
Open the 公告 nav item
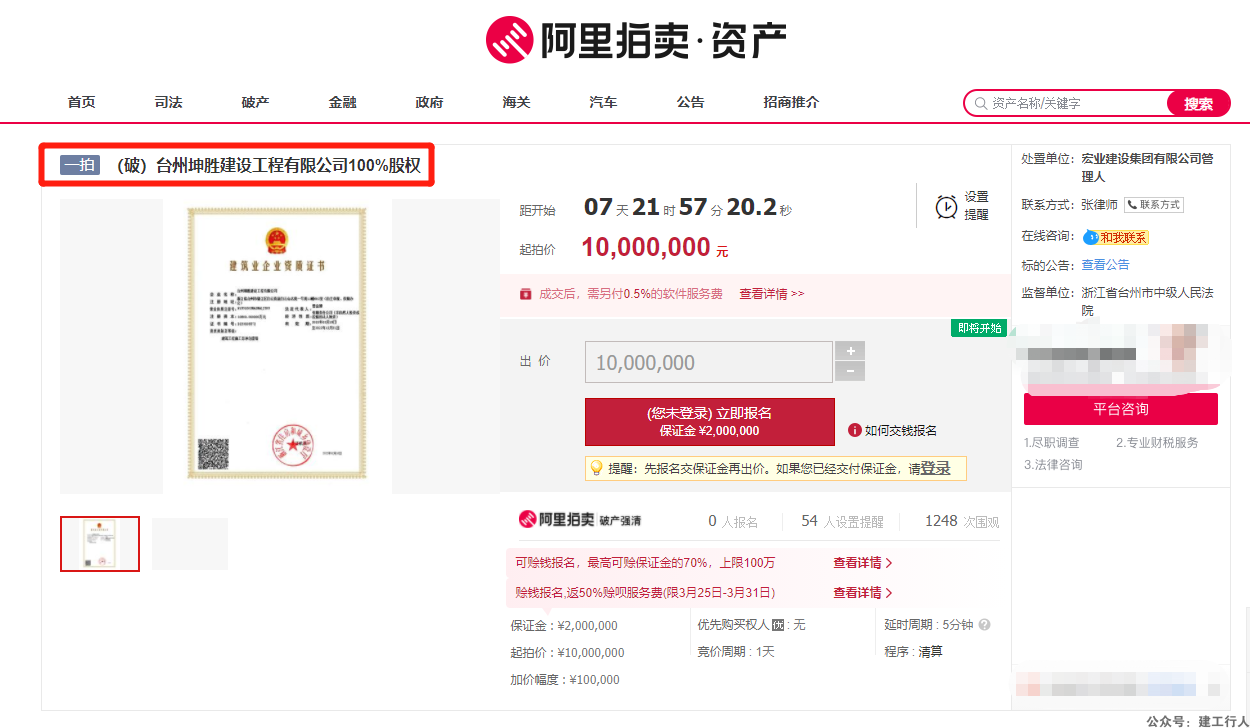(x=691, y=102)
